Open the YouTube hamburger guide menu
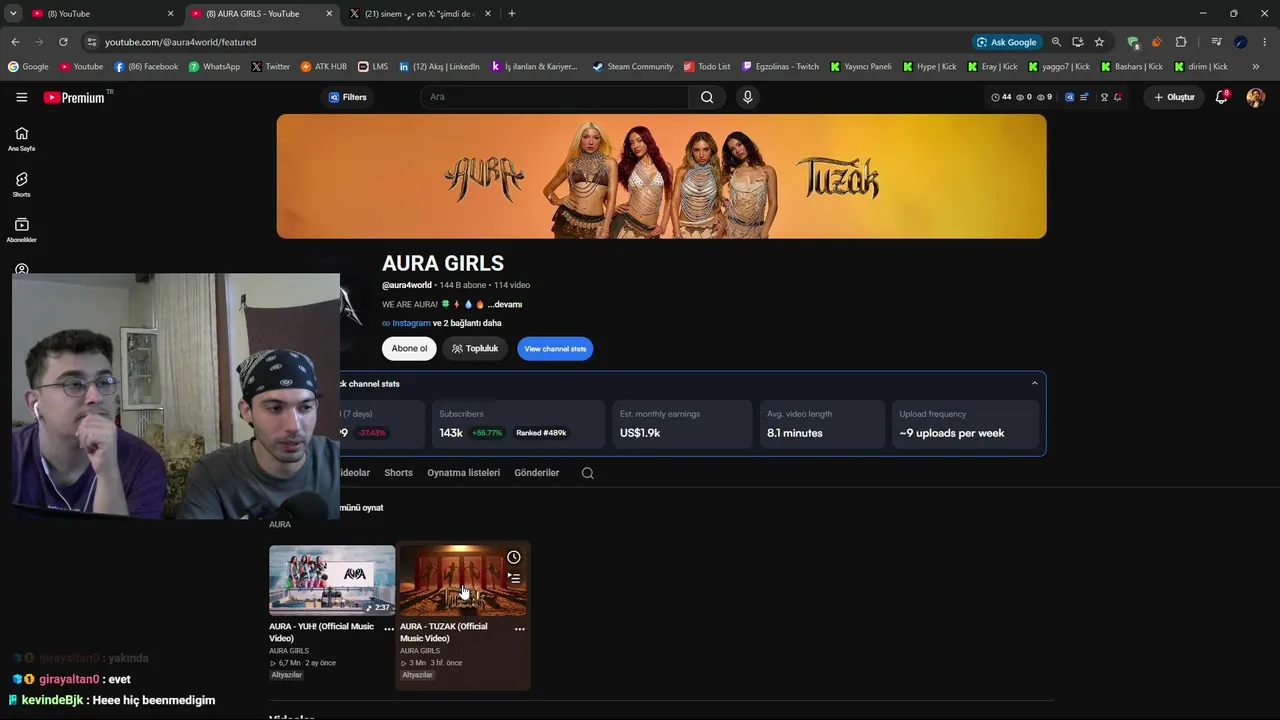 coord(21,97)
